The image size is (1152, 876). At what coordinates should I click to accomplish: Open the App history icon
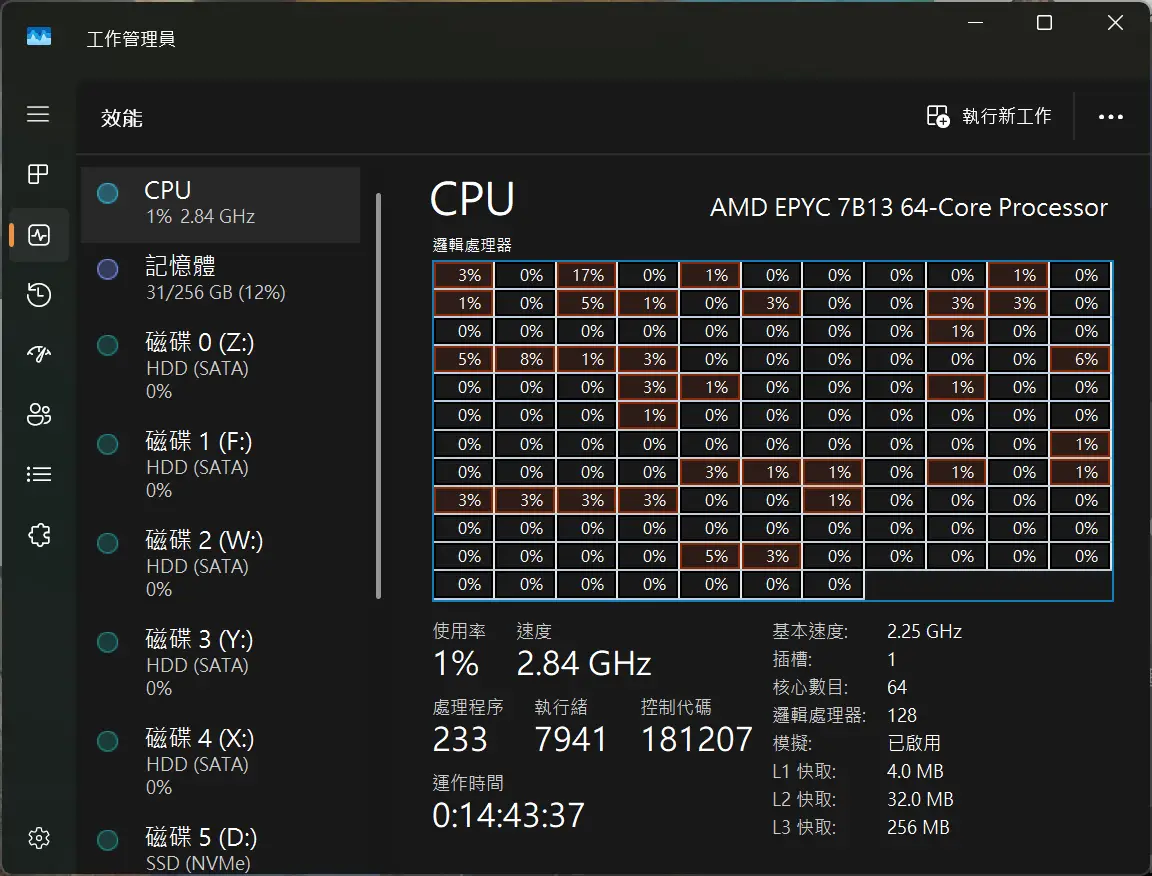point(39,295)
